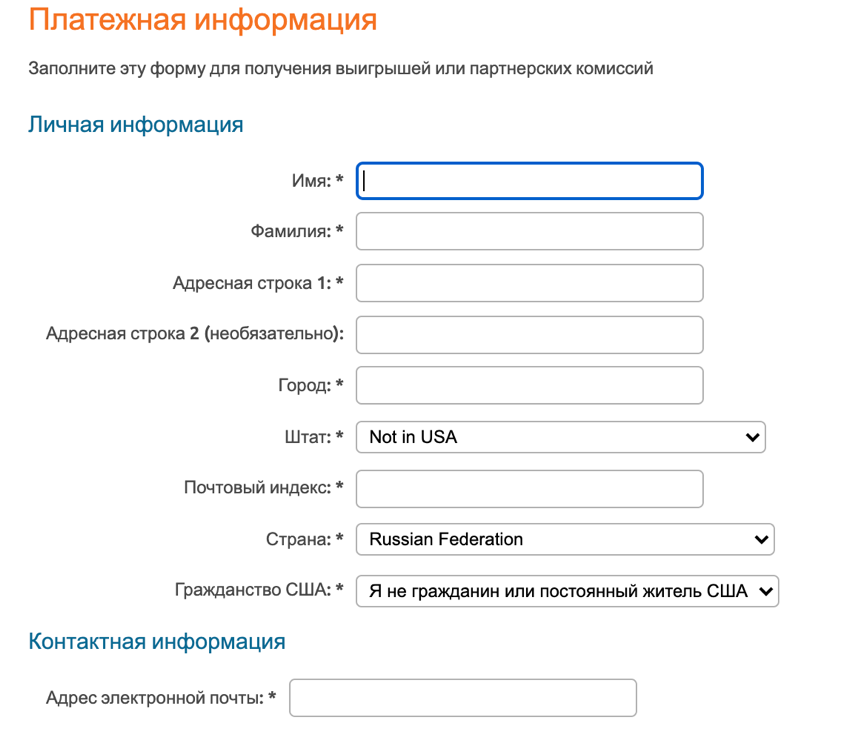Click the Почтовый индекс field
This screenshot has width=867, height=732.
pyautogui.click(x=529, y=489)
